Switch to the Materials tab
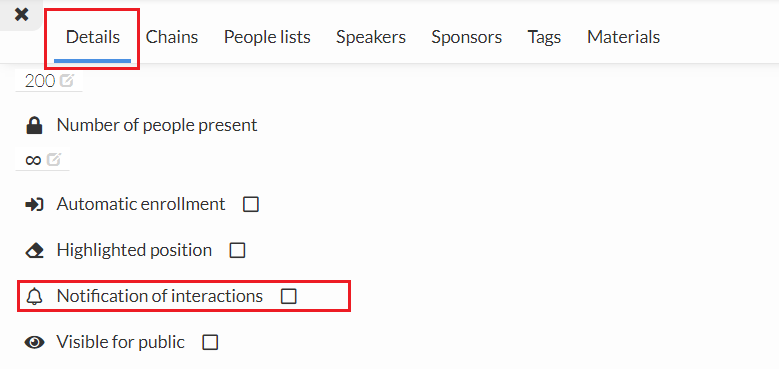 623,37
